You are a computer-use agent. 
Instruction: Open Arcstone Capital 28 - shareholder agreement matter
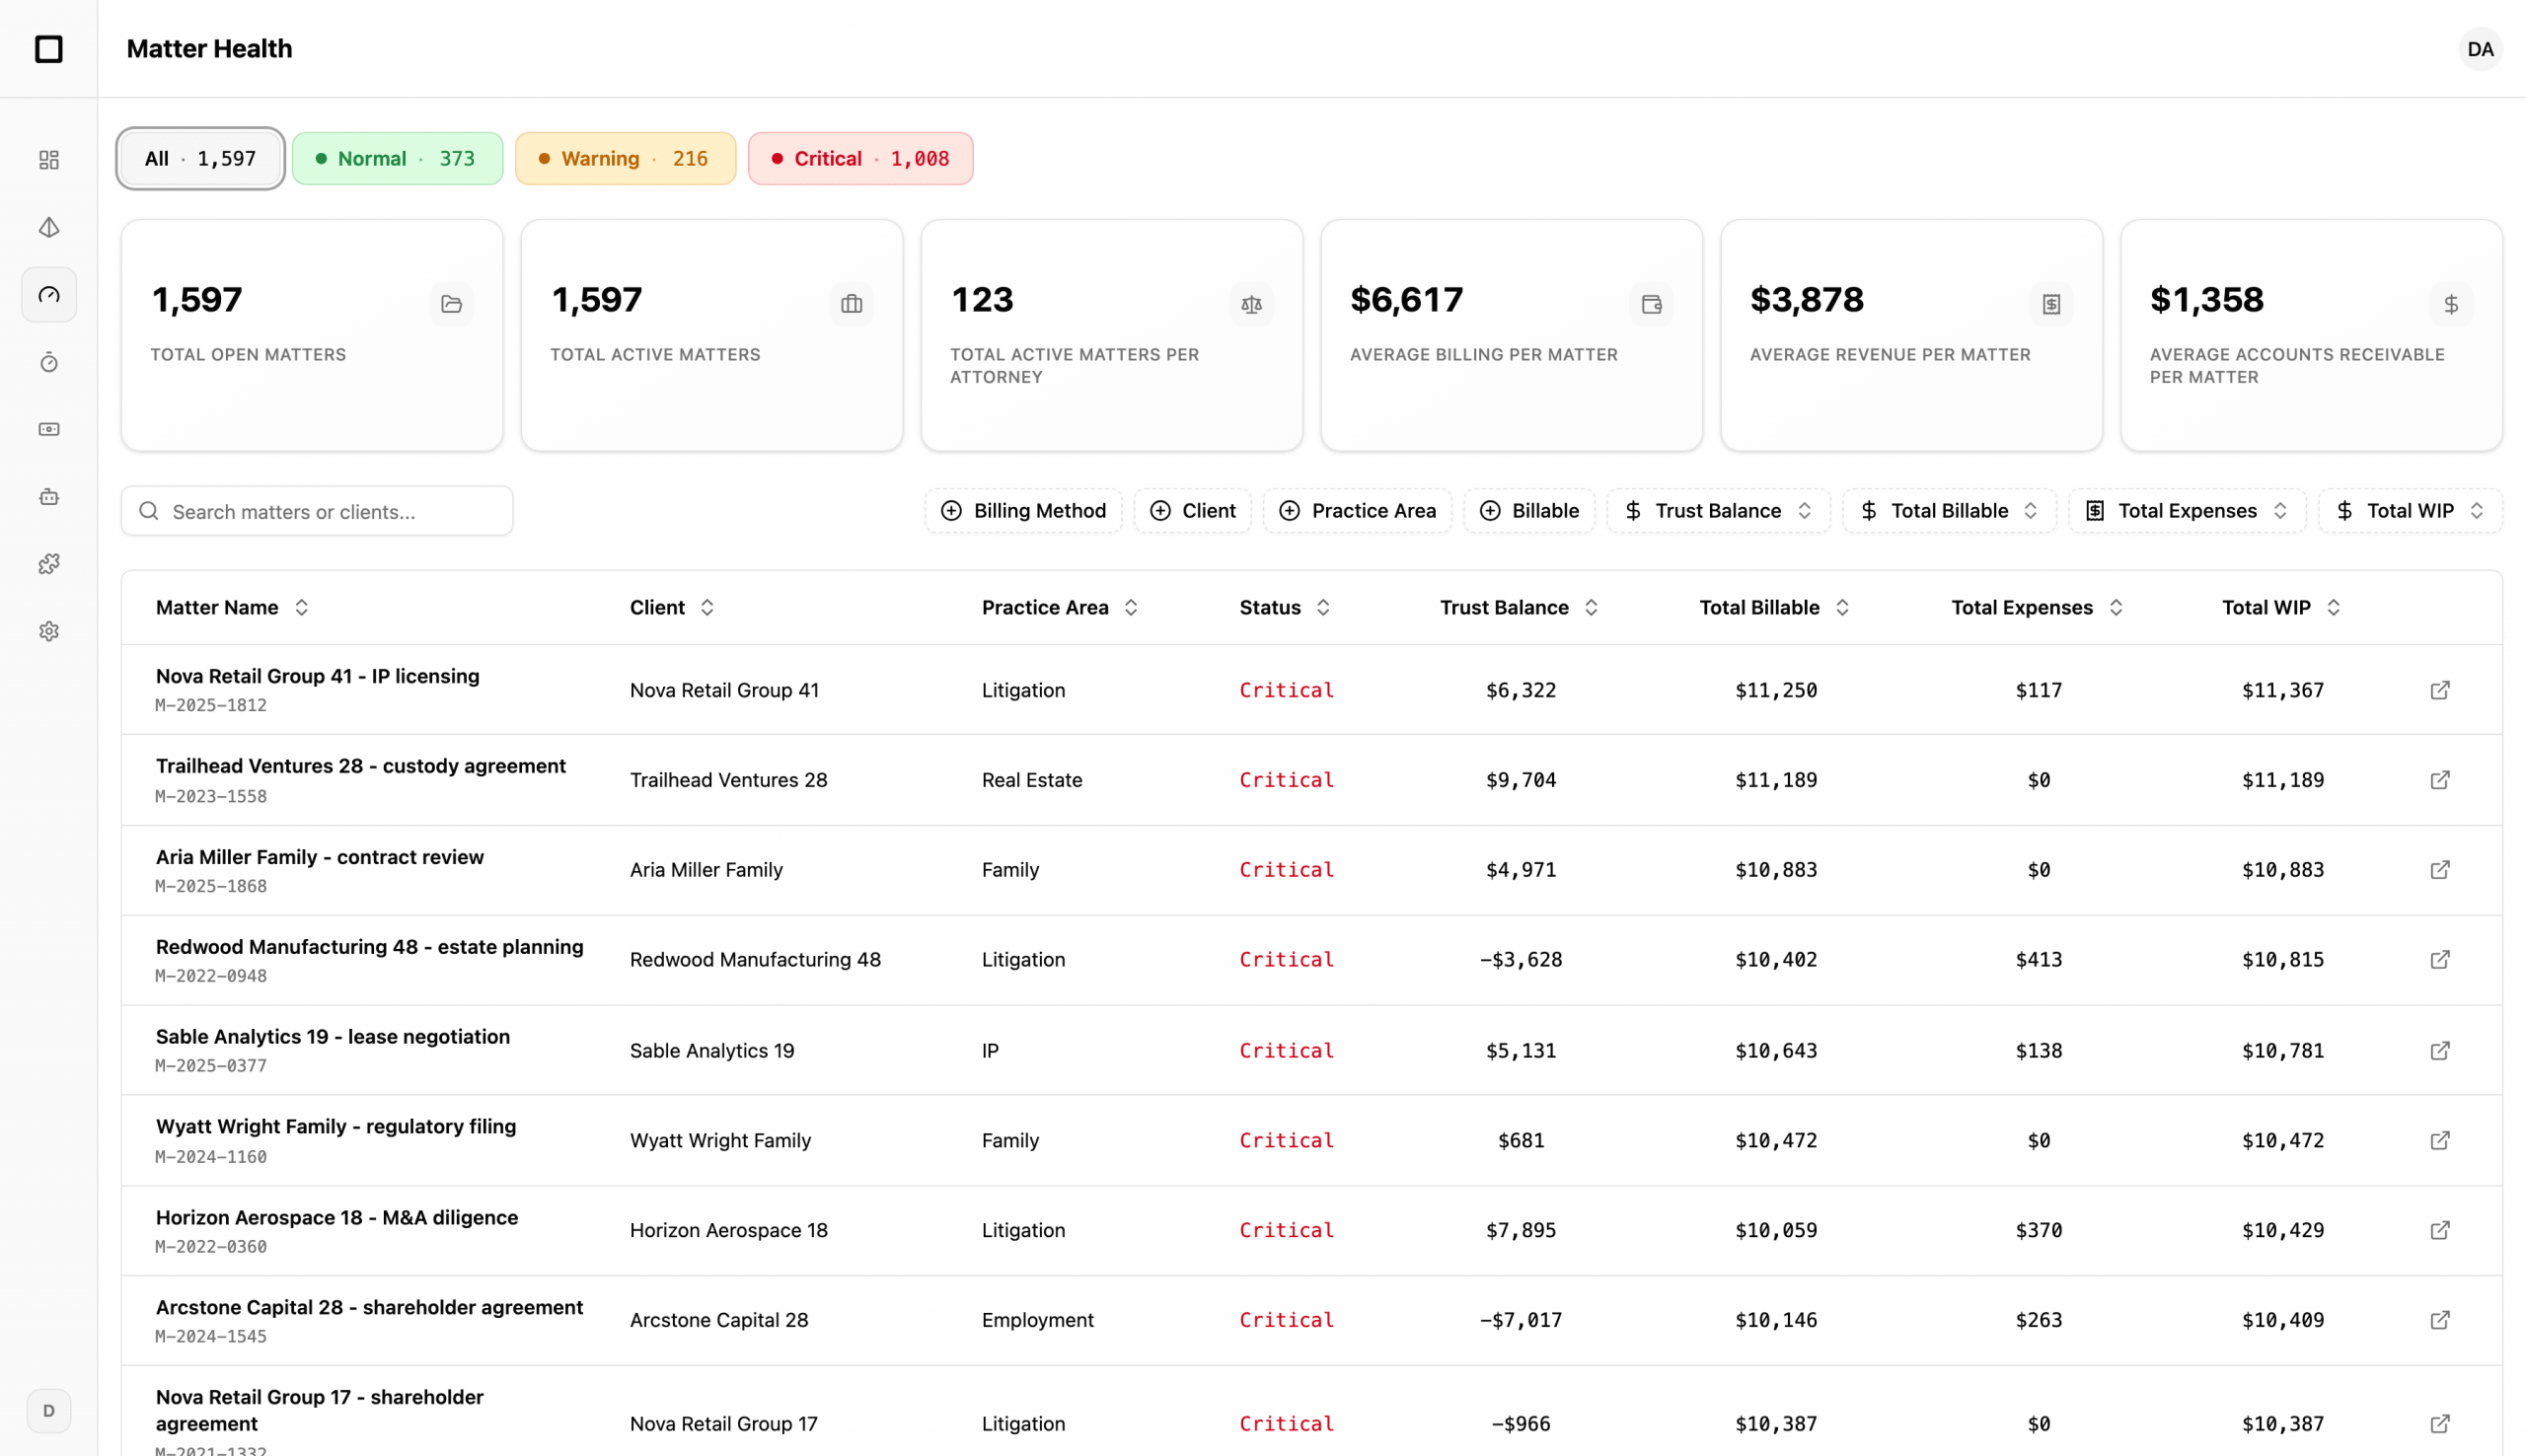(369, 1308)
